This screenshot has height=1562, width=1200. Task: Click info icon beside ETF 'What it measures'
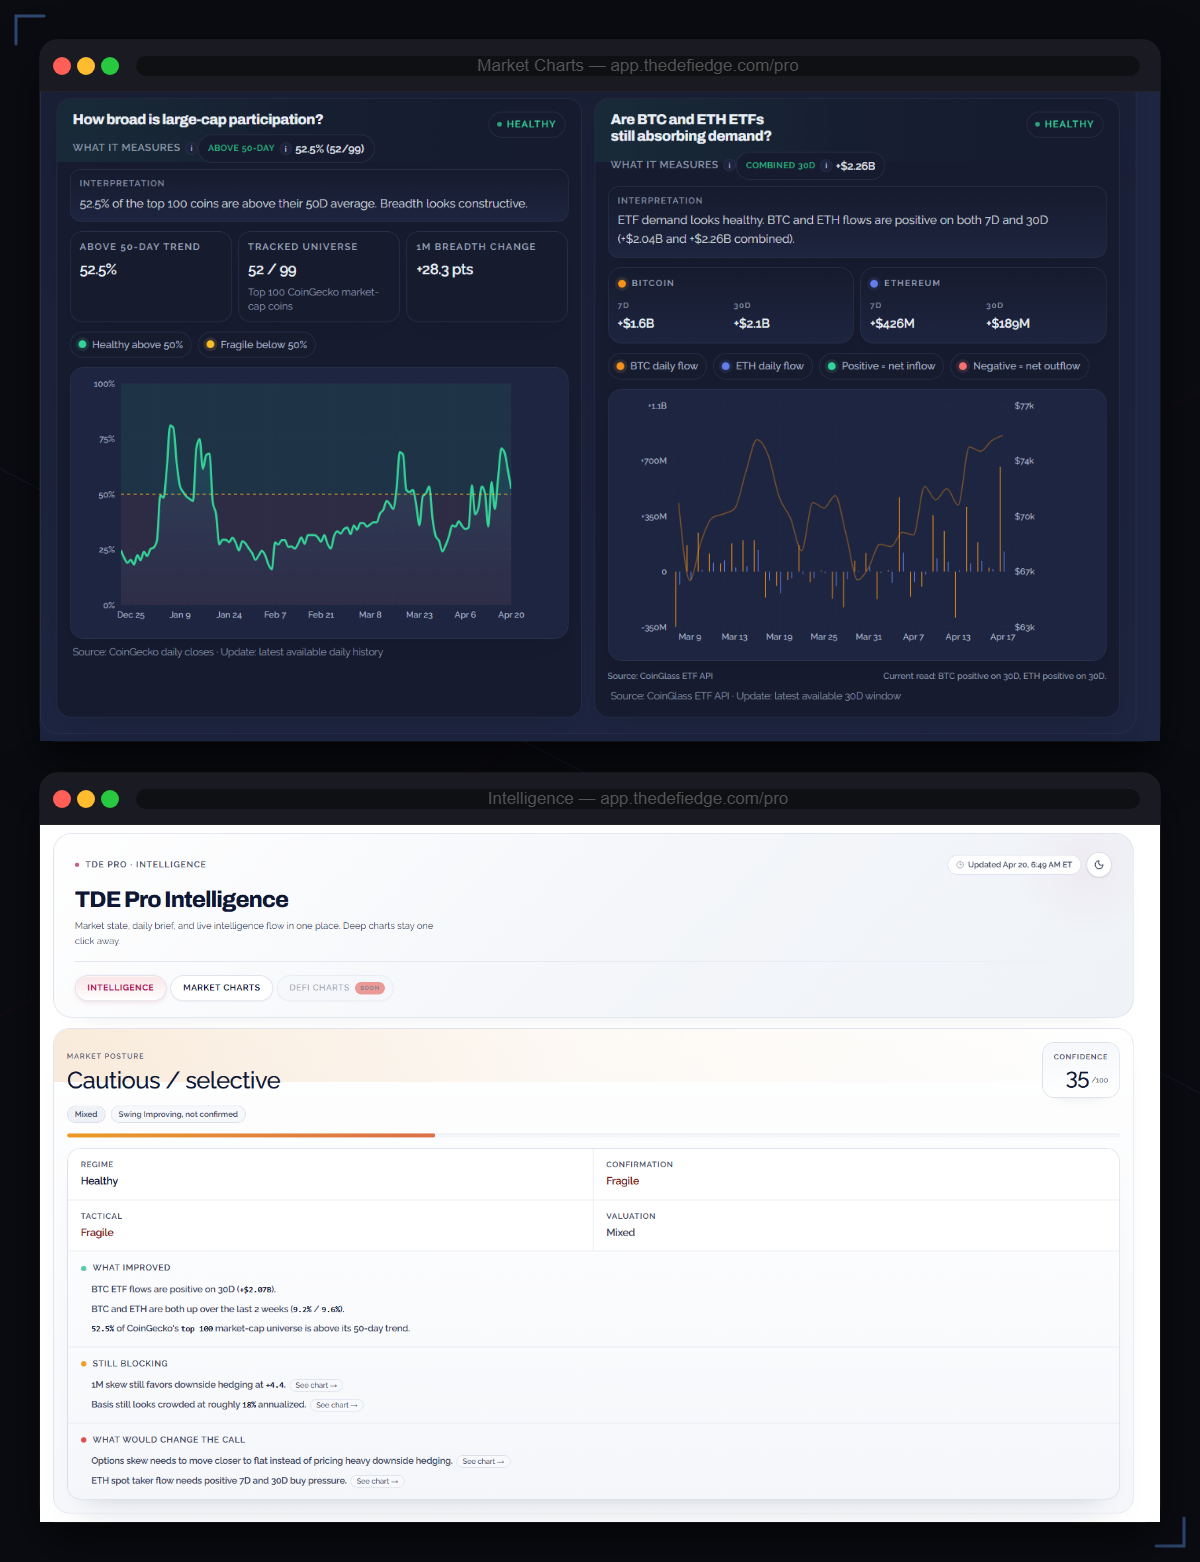pos(729,165)
